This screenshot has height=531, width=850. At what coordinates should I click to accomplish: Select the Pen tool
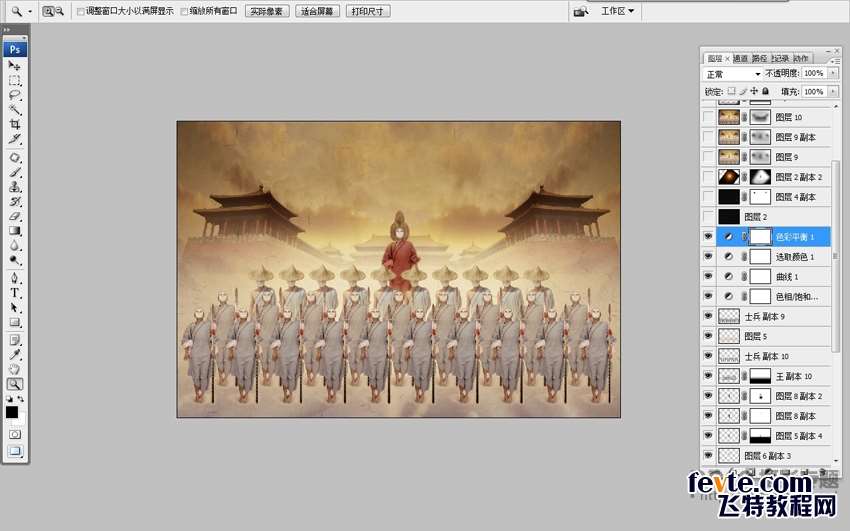(15, 279)
